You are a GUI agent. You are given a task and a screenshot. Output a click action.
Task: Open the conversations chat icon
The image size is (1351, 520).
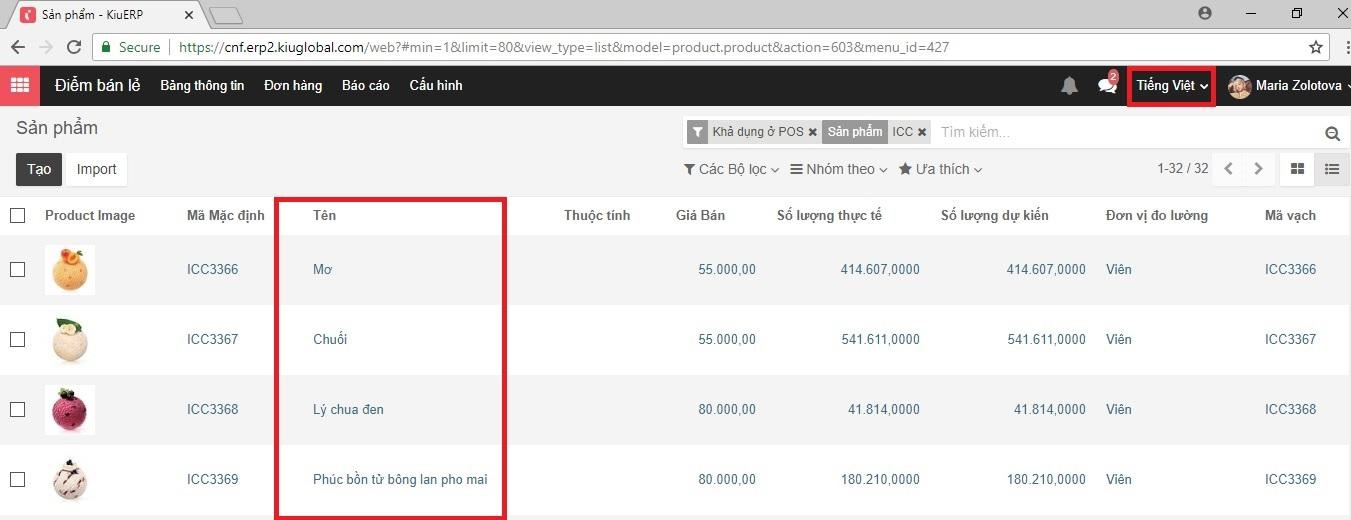1107,86
